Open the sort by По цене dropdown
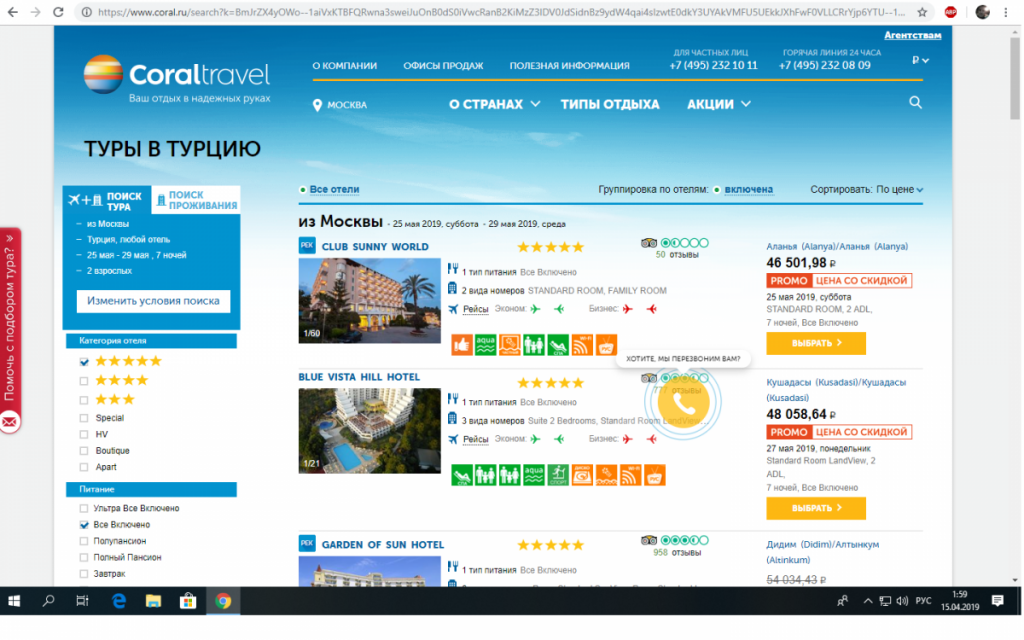The image size is (1024, 640). pyautogui.click(x=899, y=189)
